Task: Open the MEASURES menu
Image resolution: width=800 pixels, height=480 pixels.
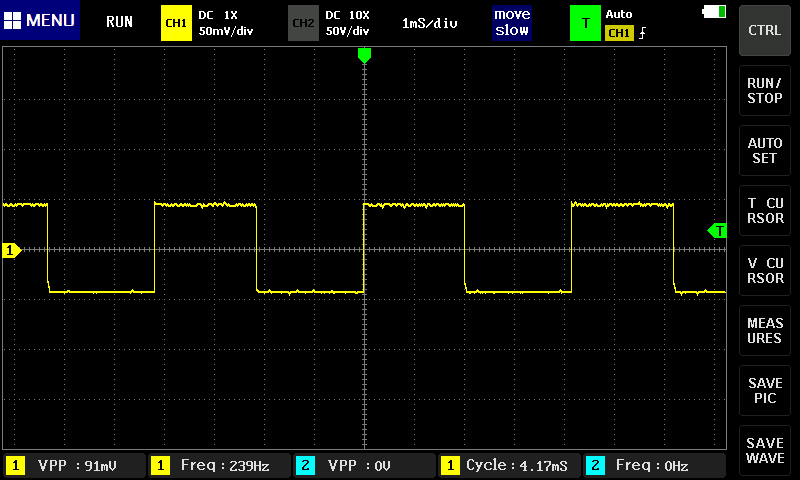Action: (x=764, y=331)
